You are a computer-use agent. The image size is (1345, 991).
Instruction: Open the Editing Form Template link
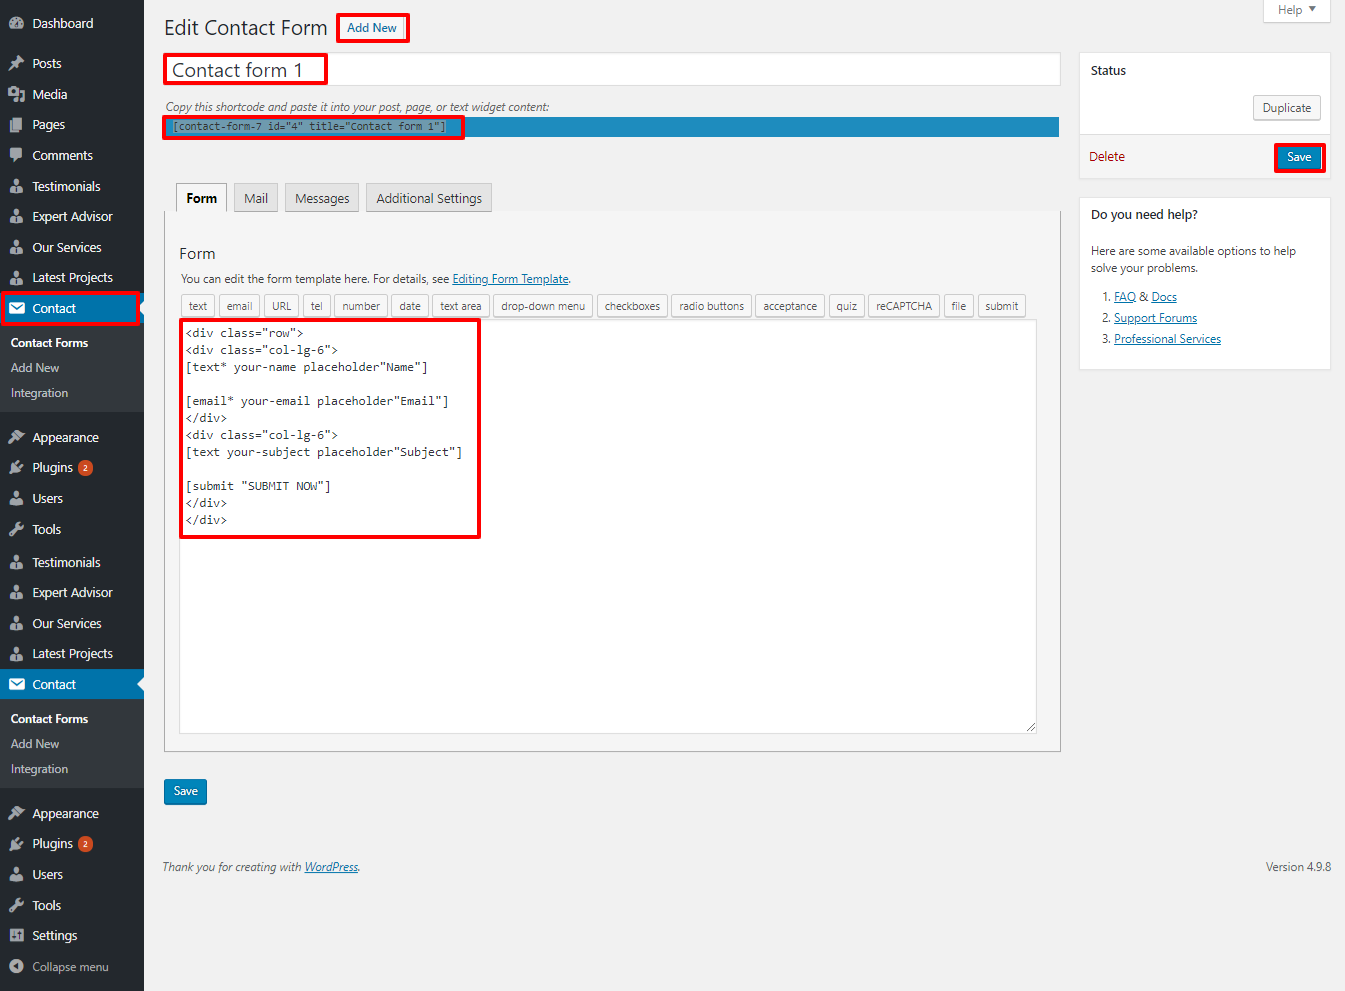click(510, 279)
